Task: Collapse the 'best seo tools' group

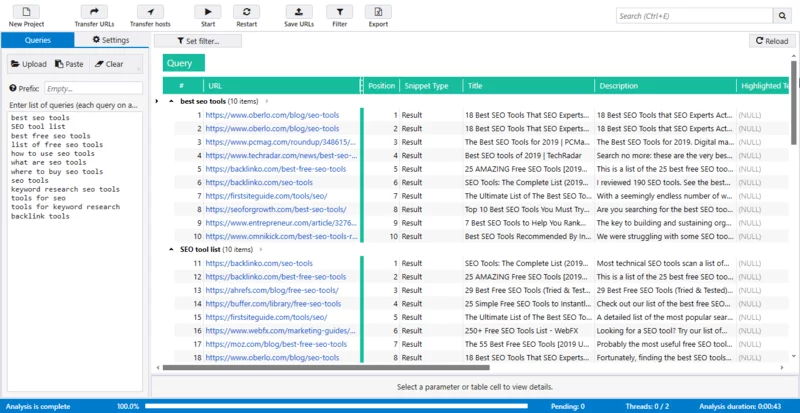Action: (171, 102)
